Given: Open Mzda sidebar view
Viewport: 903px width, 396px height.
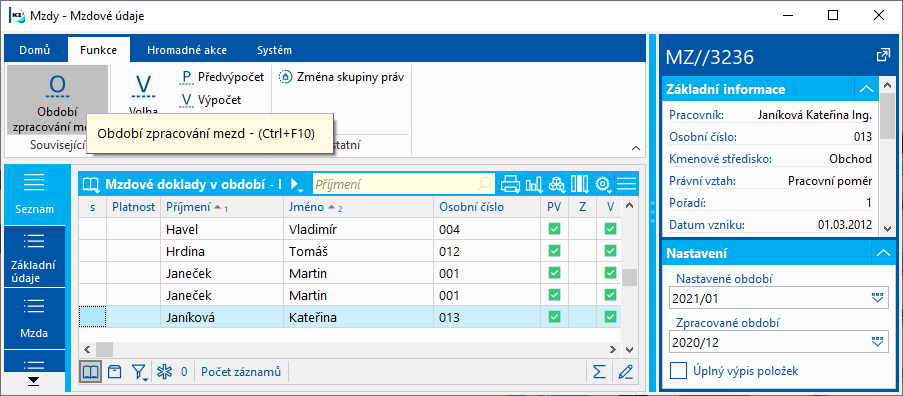Looking at the screenshot, I should (x=34, y=318).
